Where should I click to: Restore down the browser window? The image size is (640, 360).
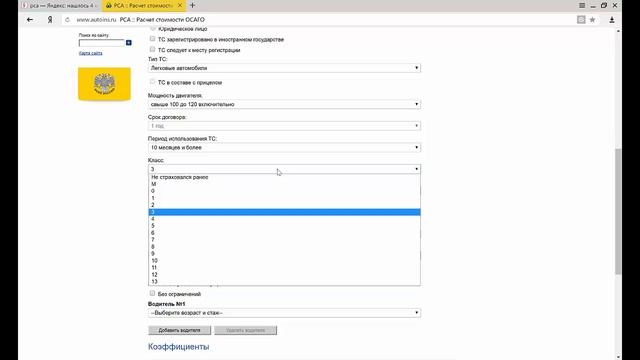point(604,5)
